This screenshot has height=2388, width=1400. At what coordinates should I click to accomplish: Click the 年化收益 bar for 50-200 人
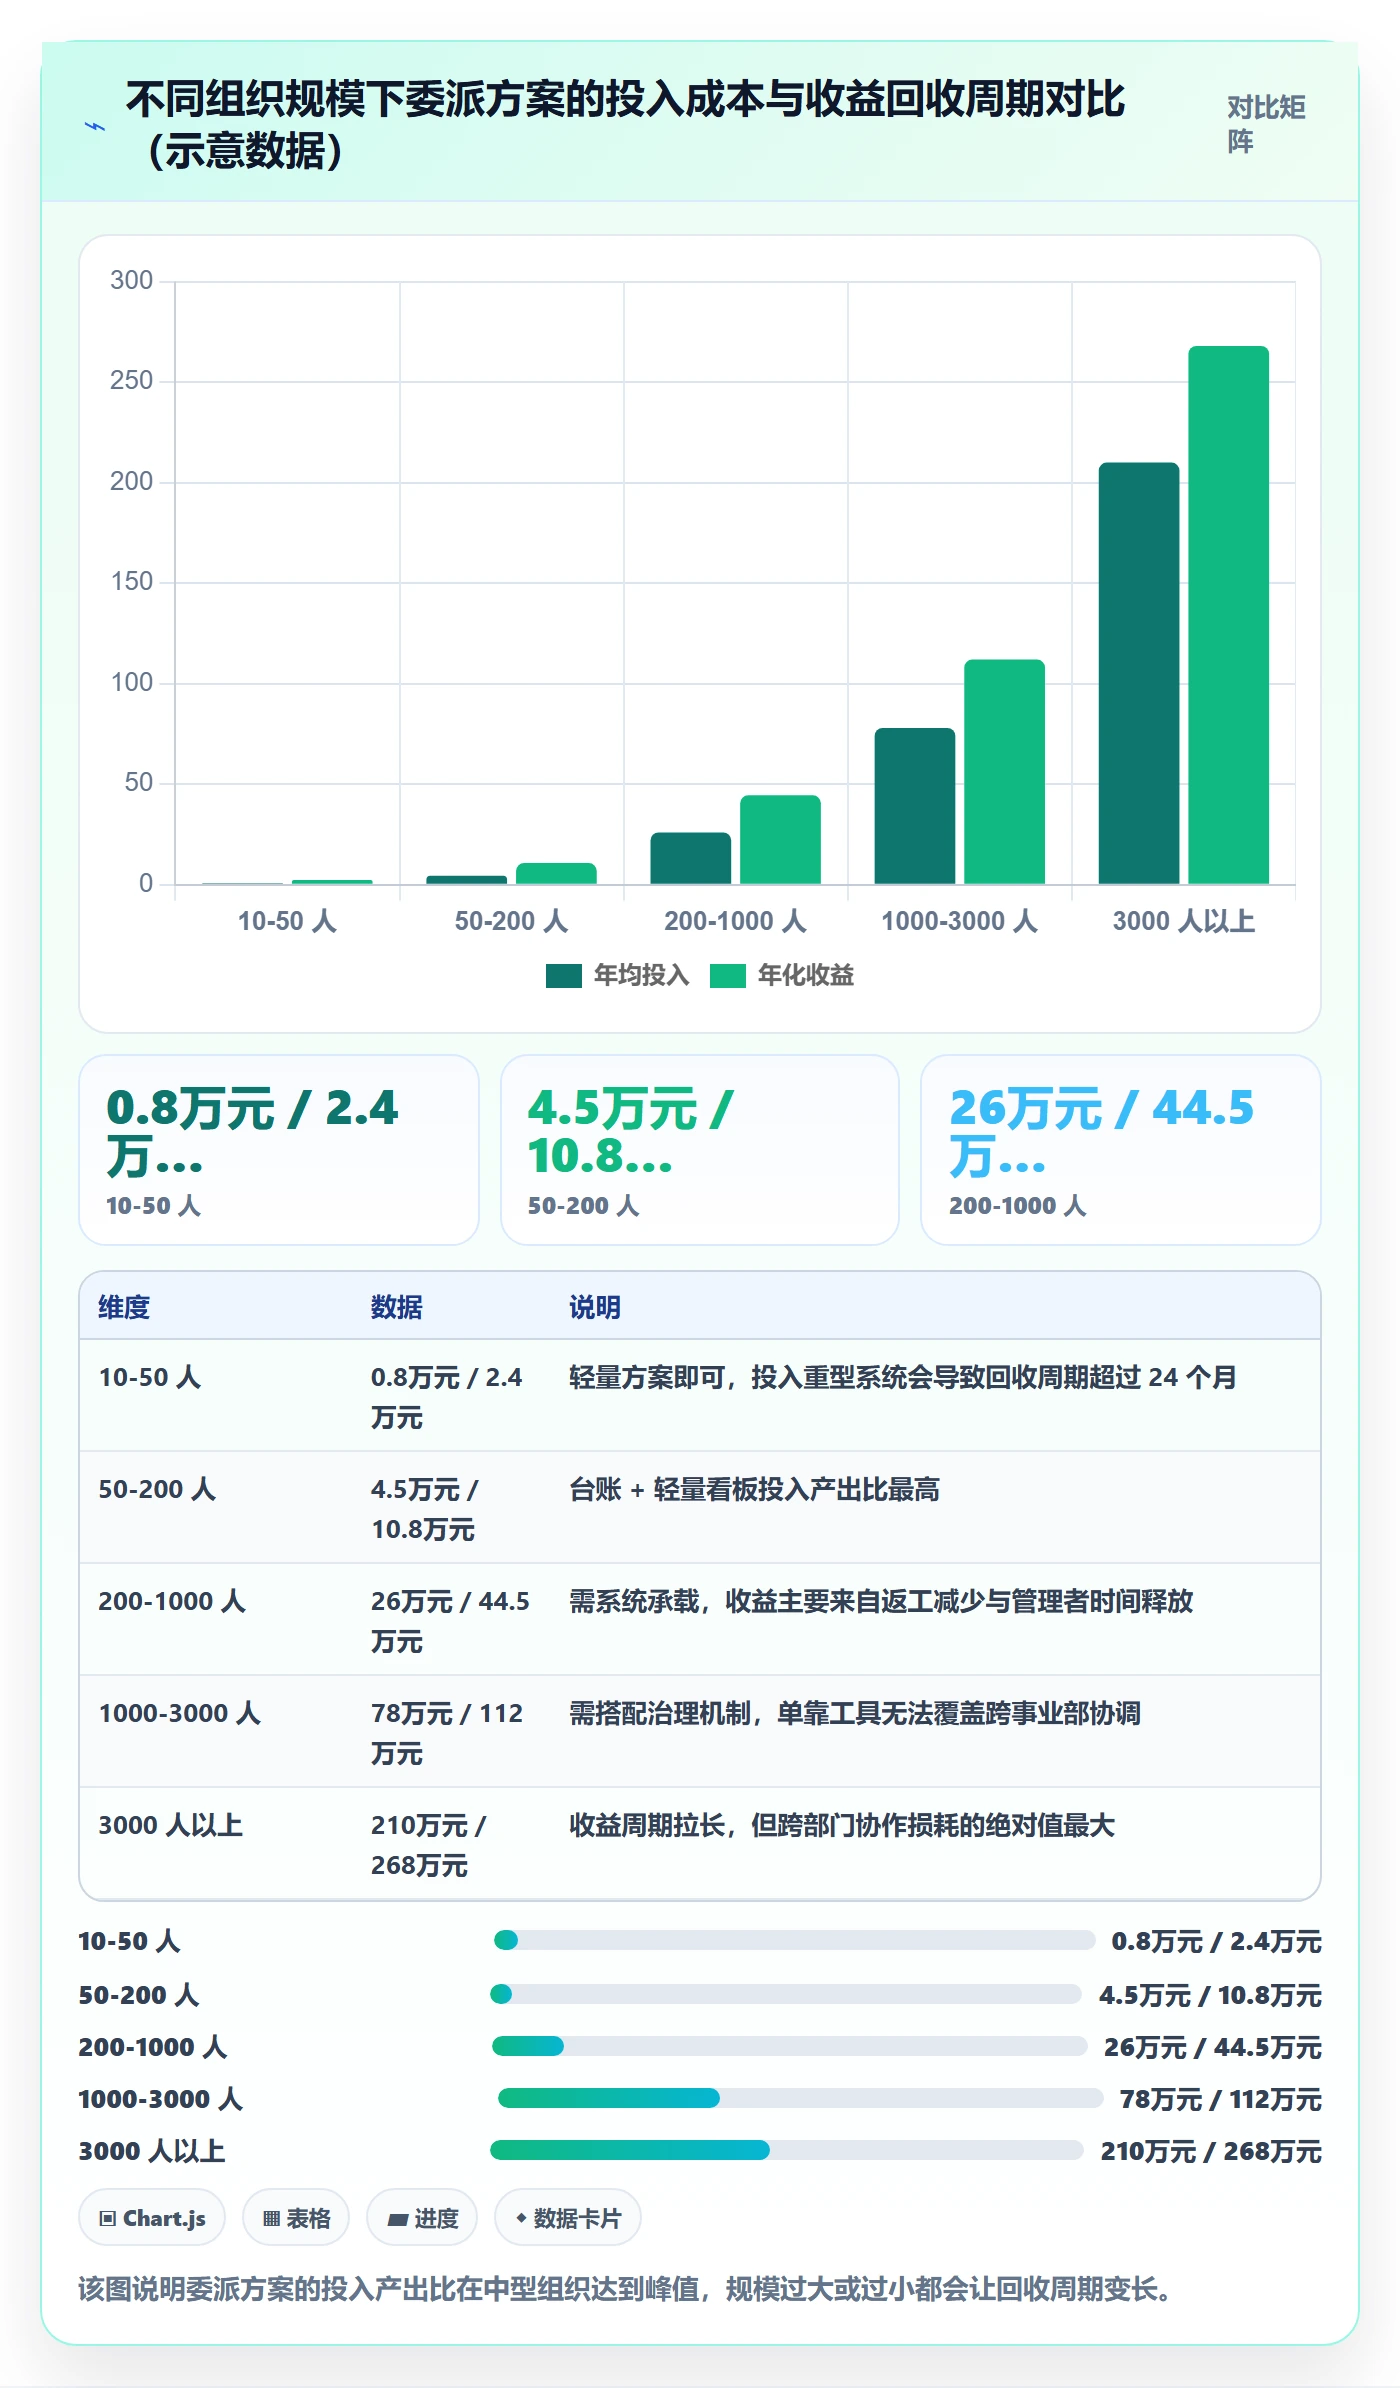click(556, 873)
